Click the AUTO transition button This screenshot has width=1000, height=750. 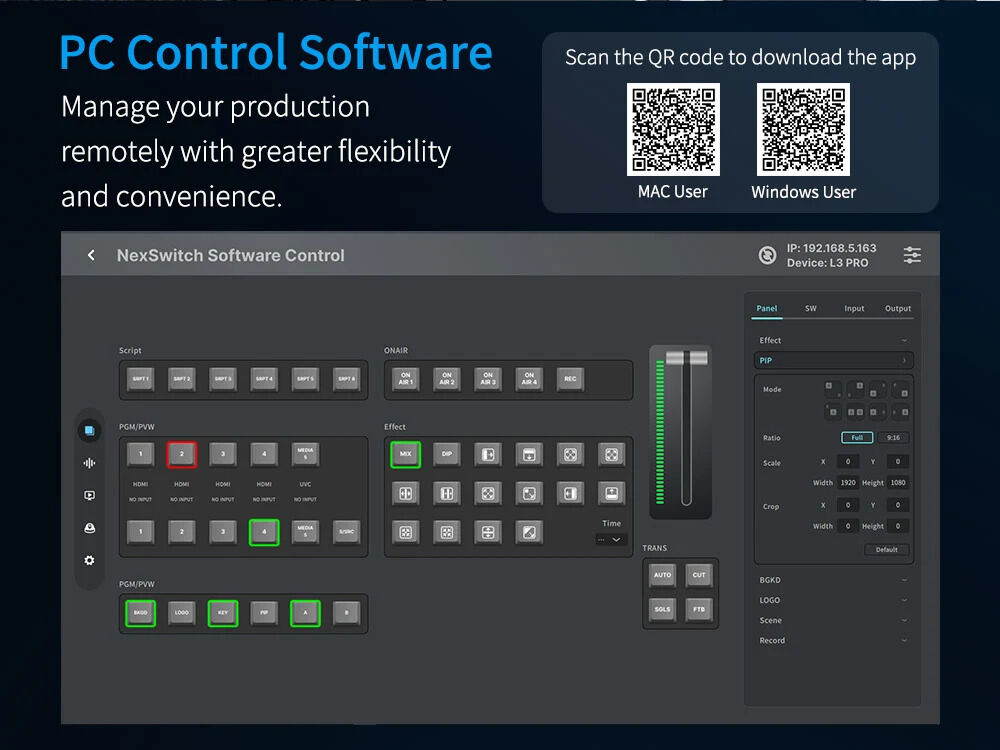click(x=663, y=575)
